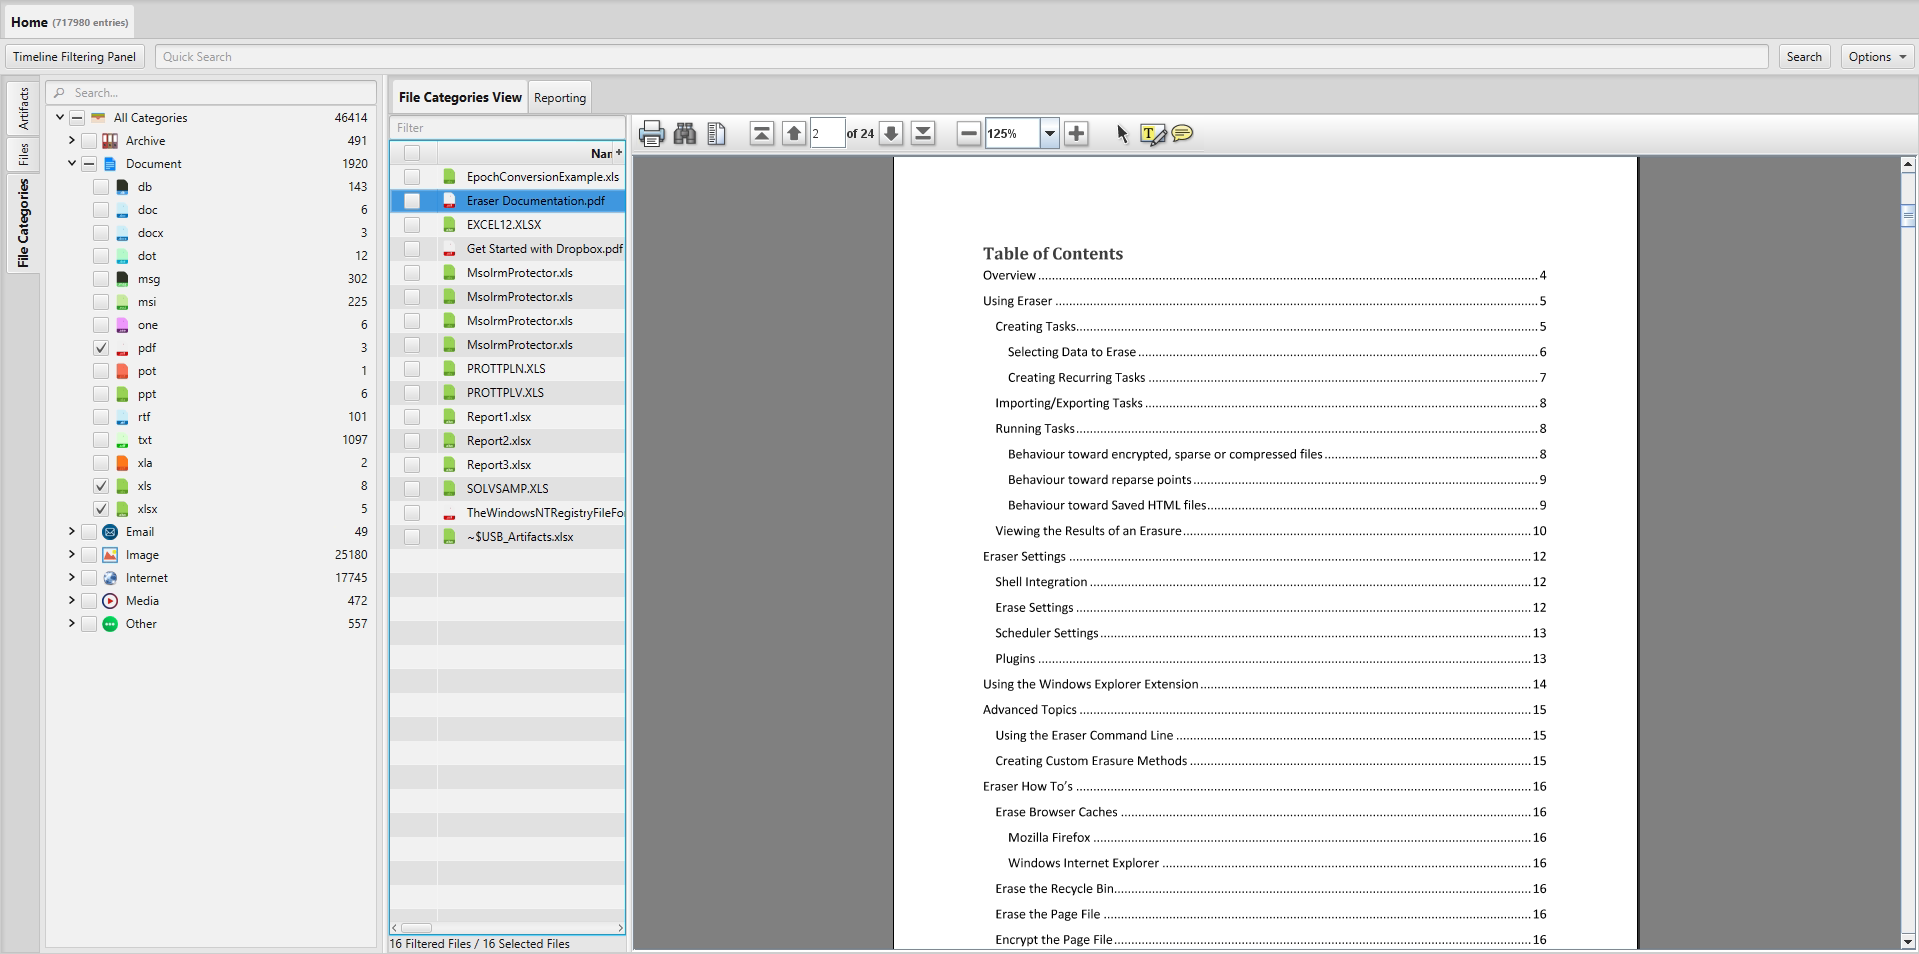
Task: Uncheck the pdf file type checkbox
Action: 101,348
